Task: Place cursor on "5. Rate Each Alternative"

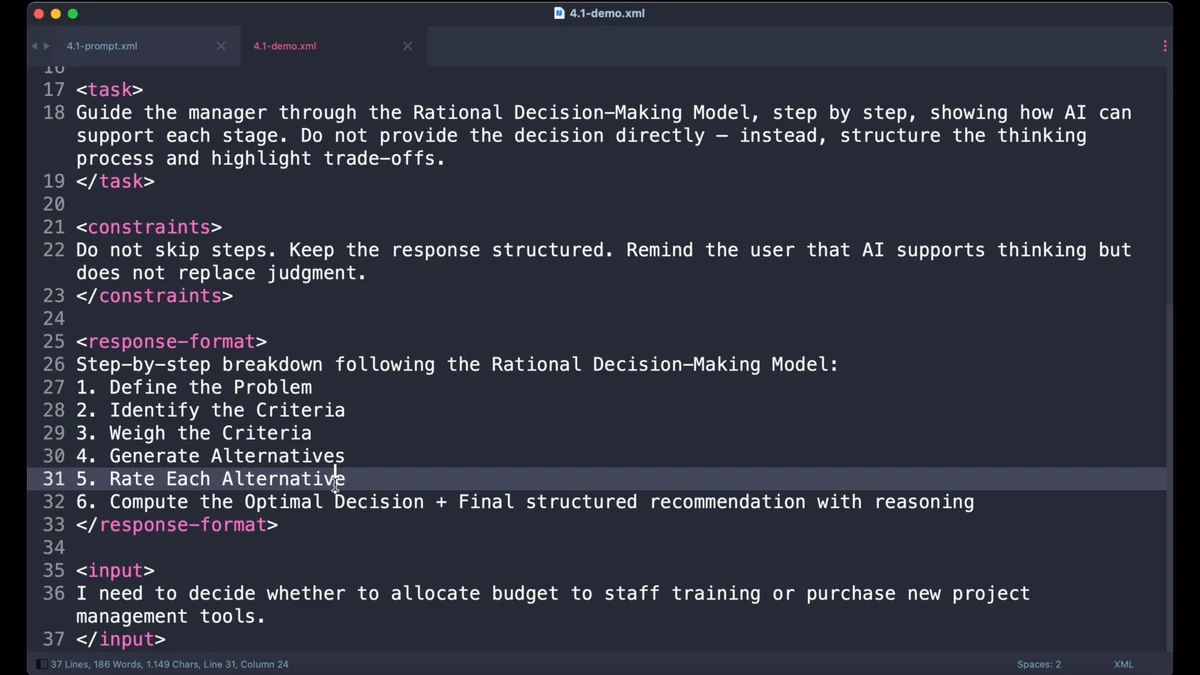Action: (x=211, y=479)
